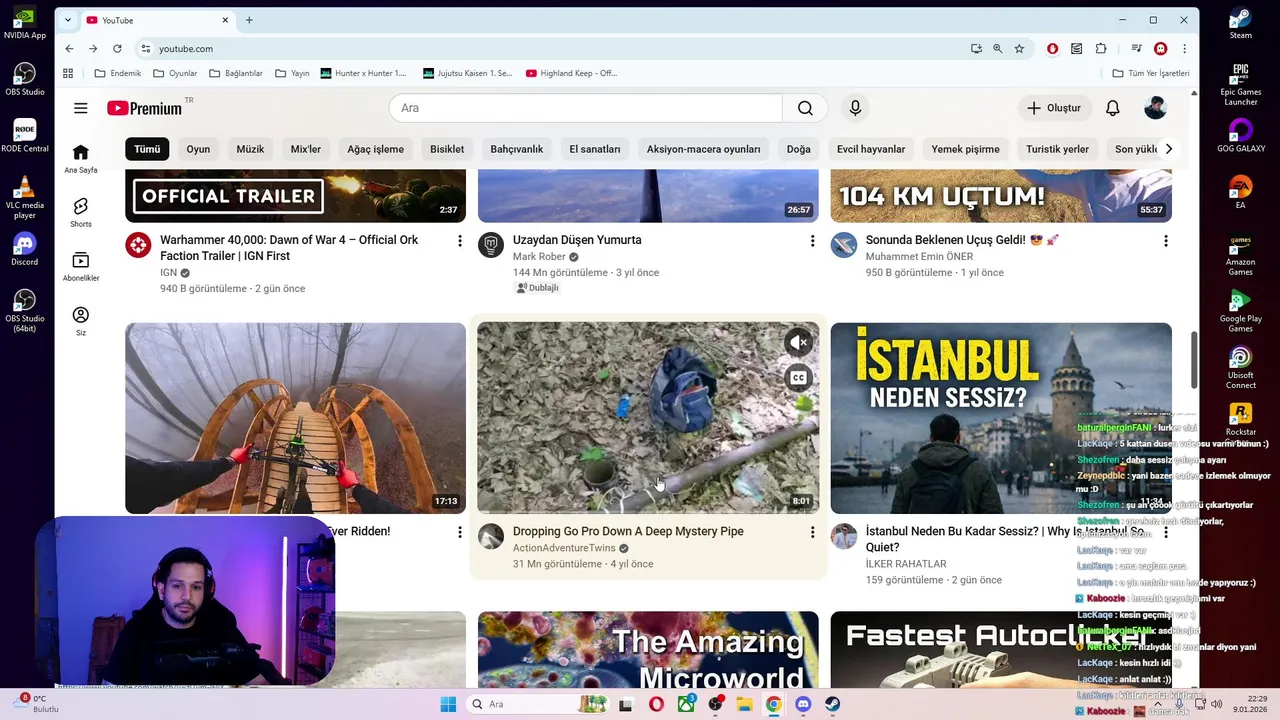Screen dimensions: 1280x720
Task: Open options menu for Warhammer 40,000 video
Action: click(460, 241)
